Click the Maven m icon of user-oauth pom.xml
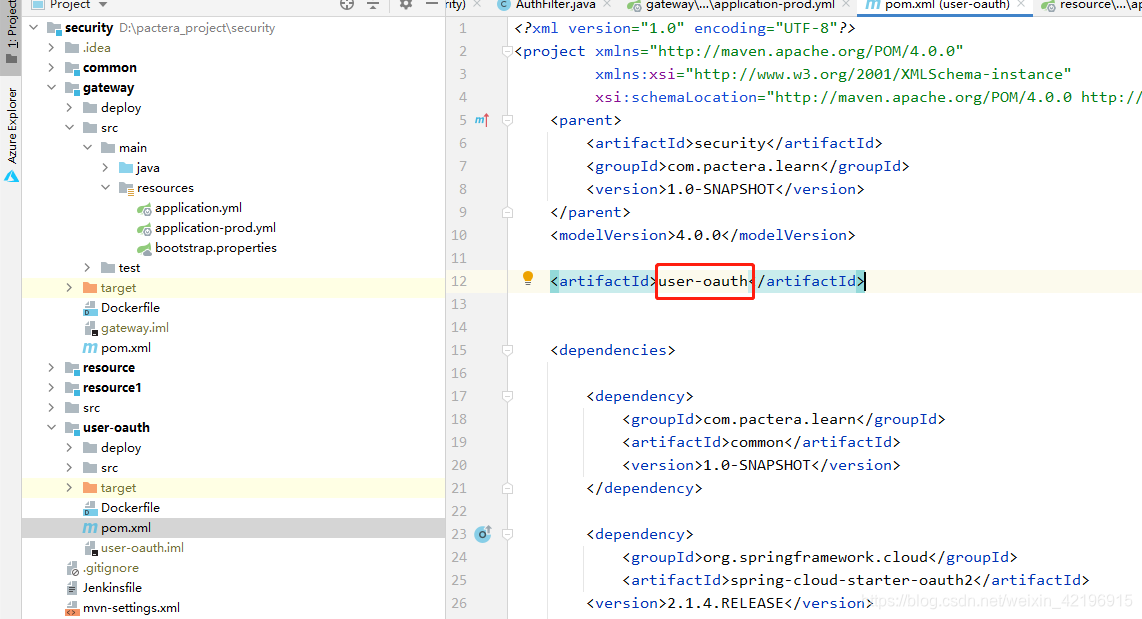 coord(90,528)
